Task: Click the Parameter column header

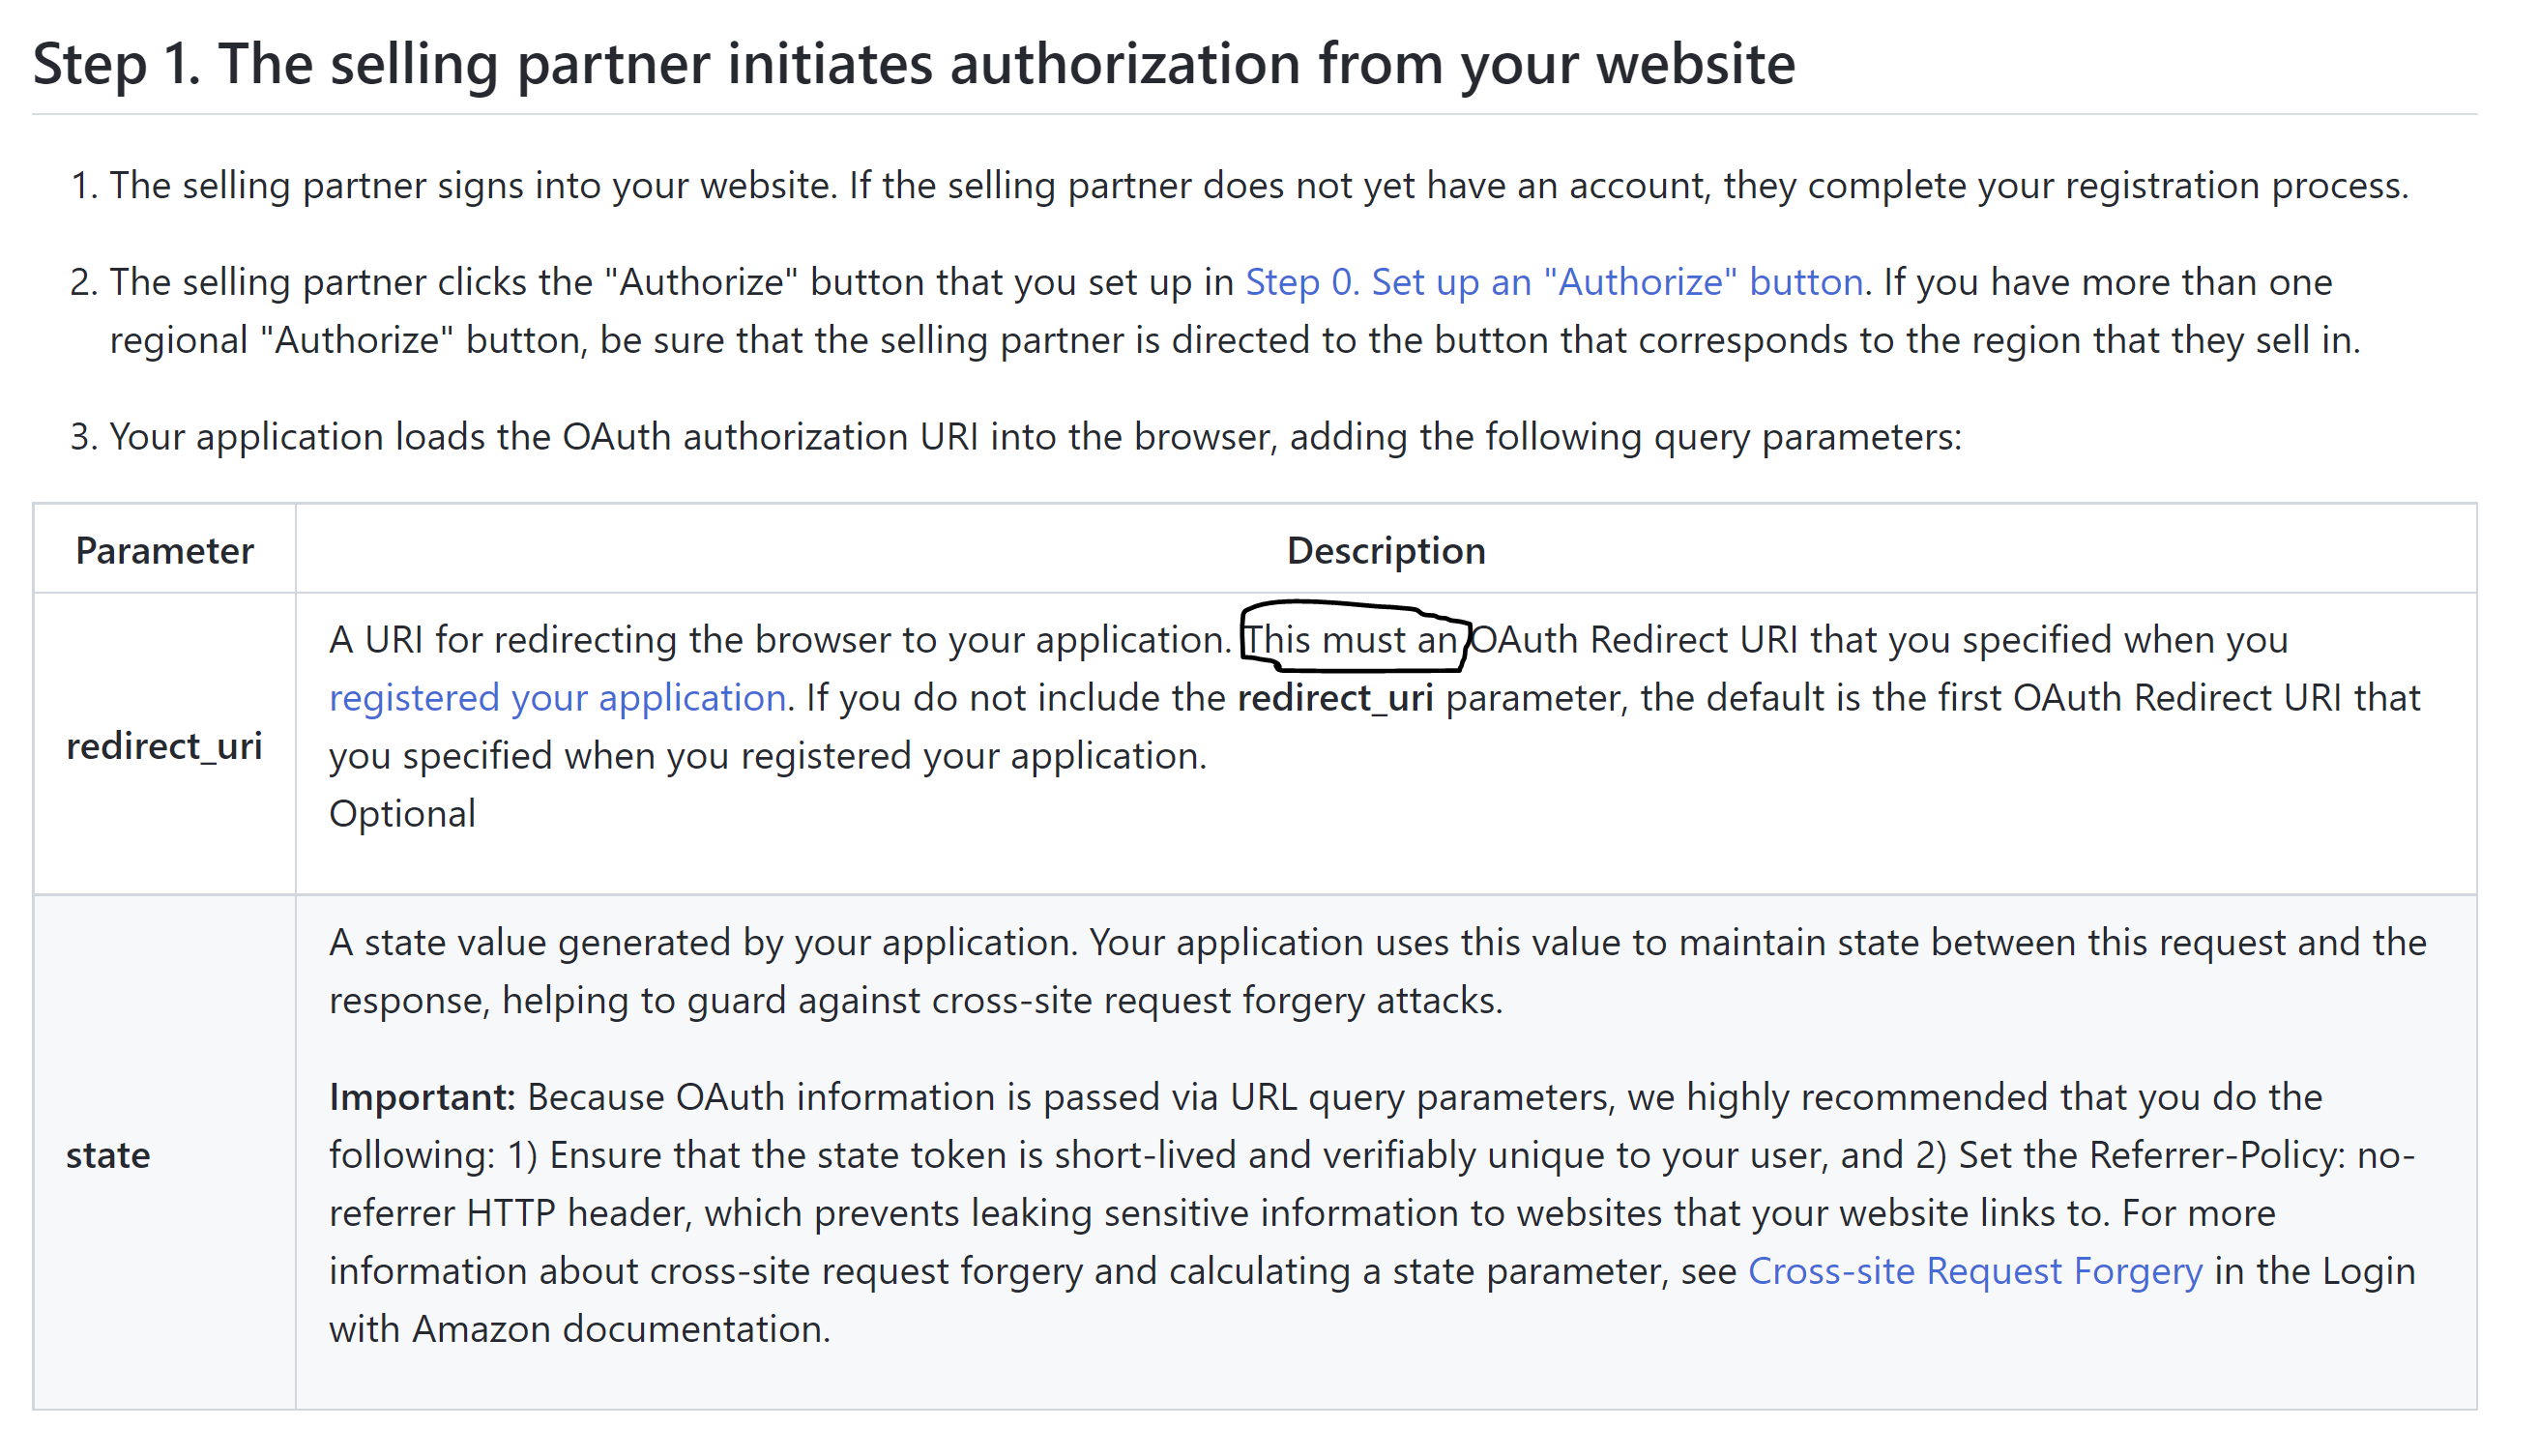Action: pos(164,549)
